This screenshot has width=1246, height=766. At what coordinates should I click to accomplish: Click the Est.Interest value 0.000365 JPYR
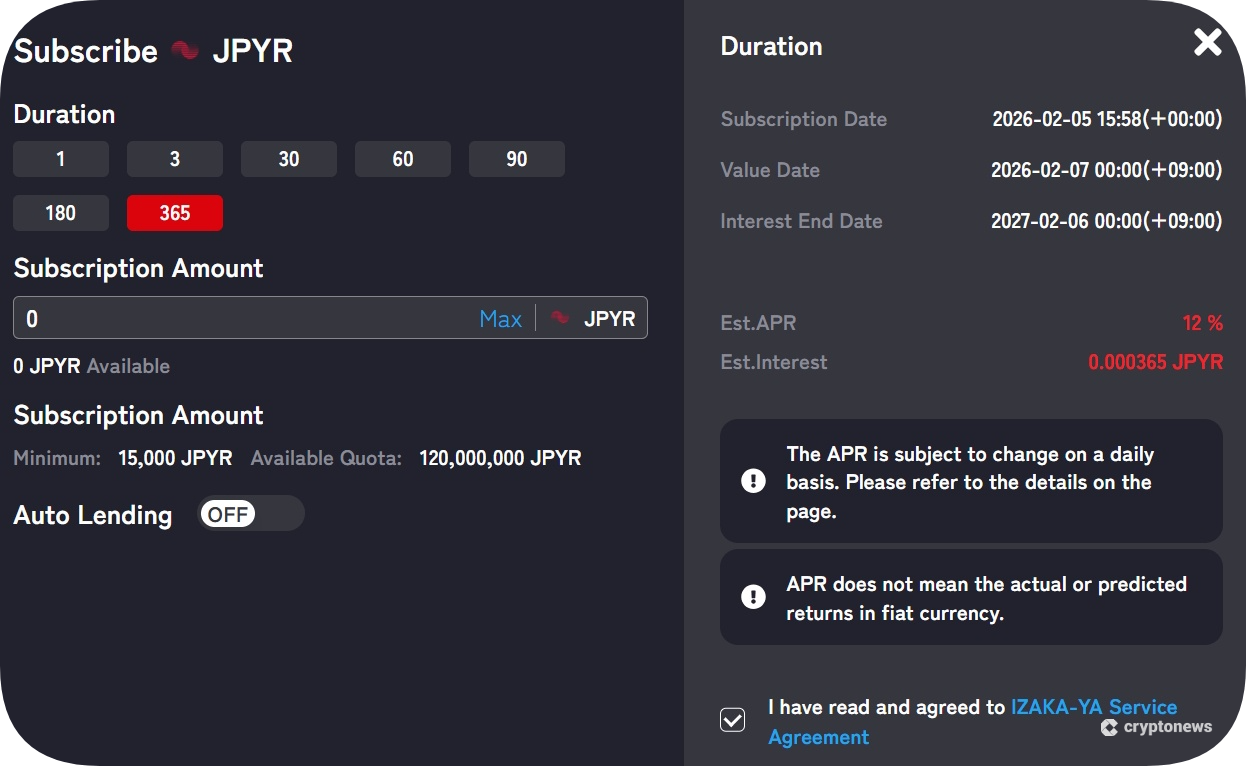pos(1155,362)
